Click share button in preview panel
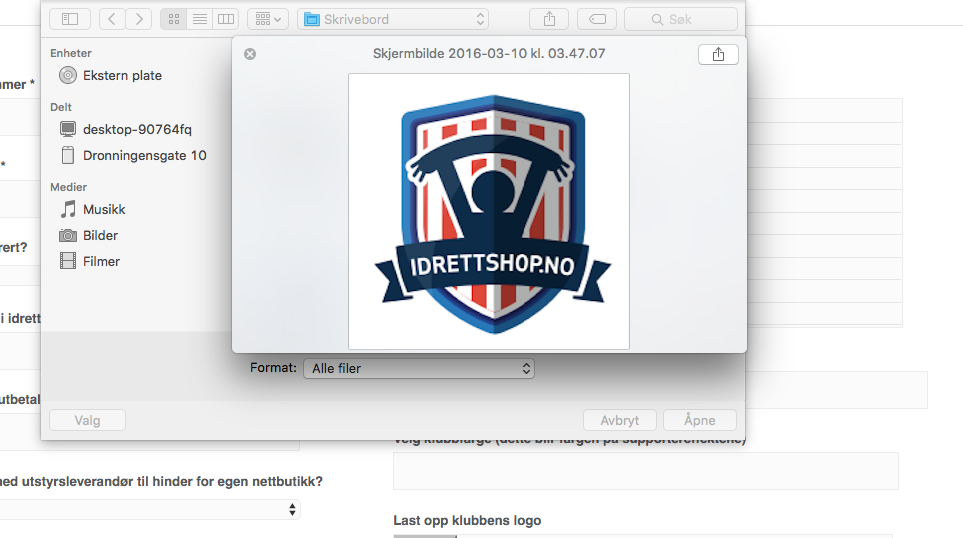This screenshot has width=963, height=538. tap(718, 55)
